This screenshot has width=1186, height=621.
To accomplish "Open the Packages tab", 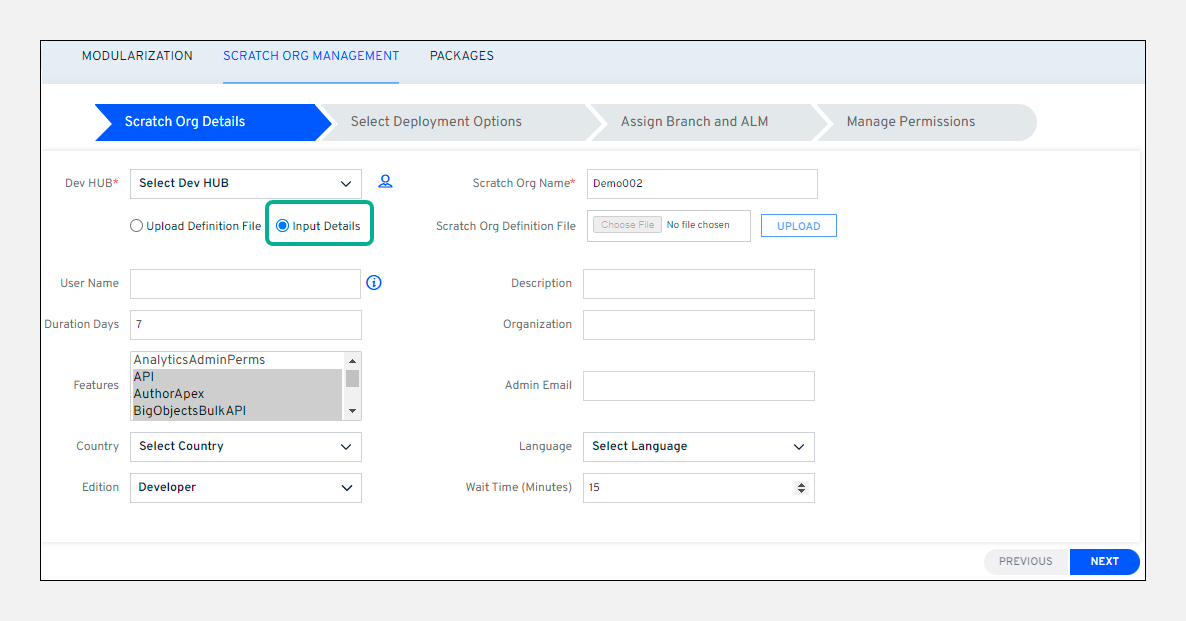I will (461, 56).
